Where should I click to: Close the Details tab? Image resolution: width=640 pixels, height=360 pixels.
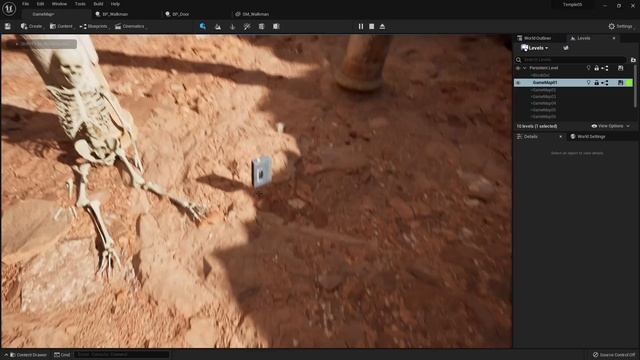click(x=560, y=137)
